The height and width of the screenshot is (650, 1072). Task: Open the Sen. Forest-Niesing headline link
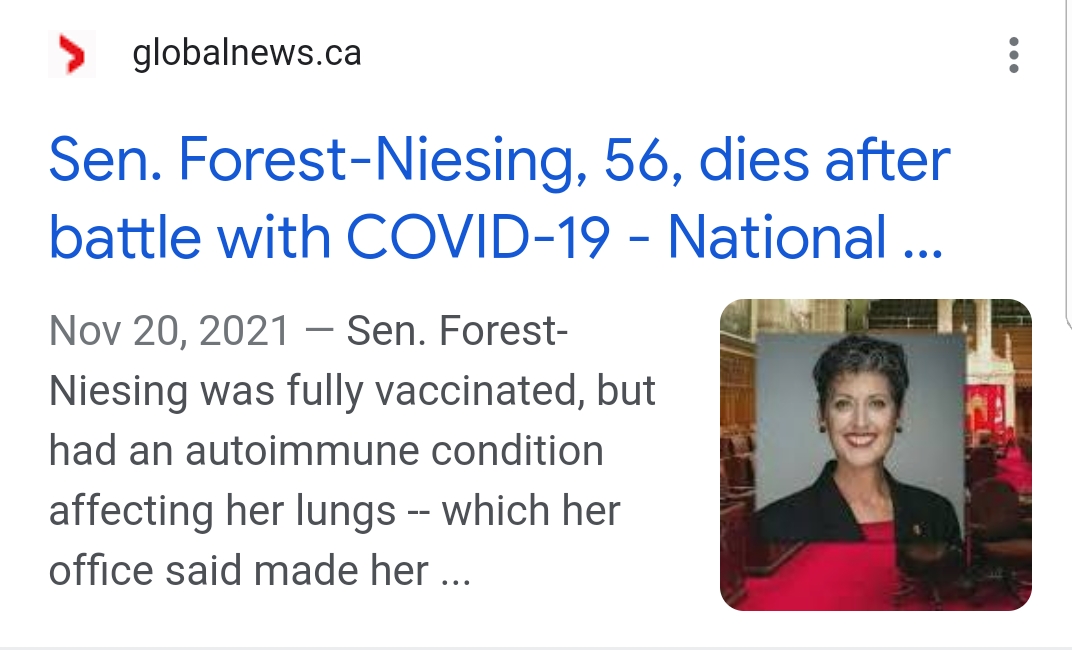point(500,198)
